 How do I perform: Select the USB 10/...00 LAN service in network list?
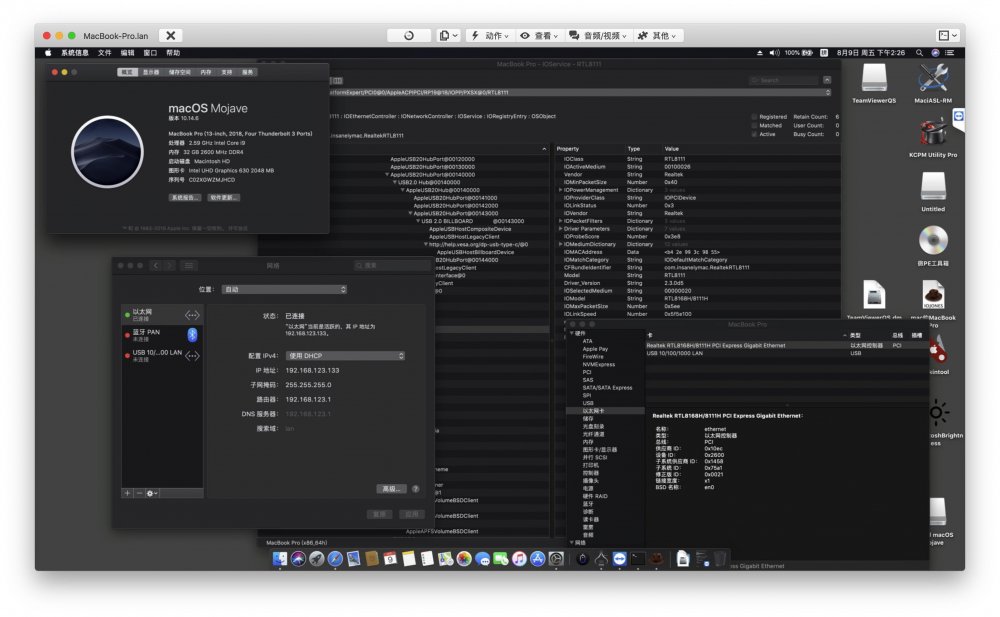(x=163, y=355)
